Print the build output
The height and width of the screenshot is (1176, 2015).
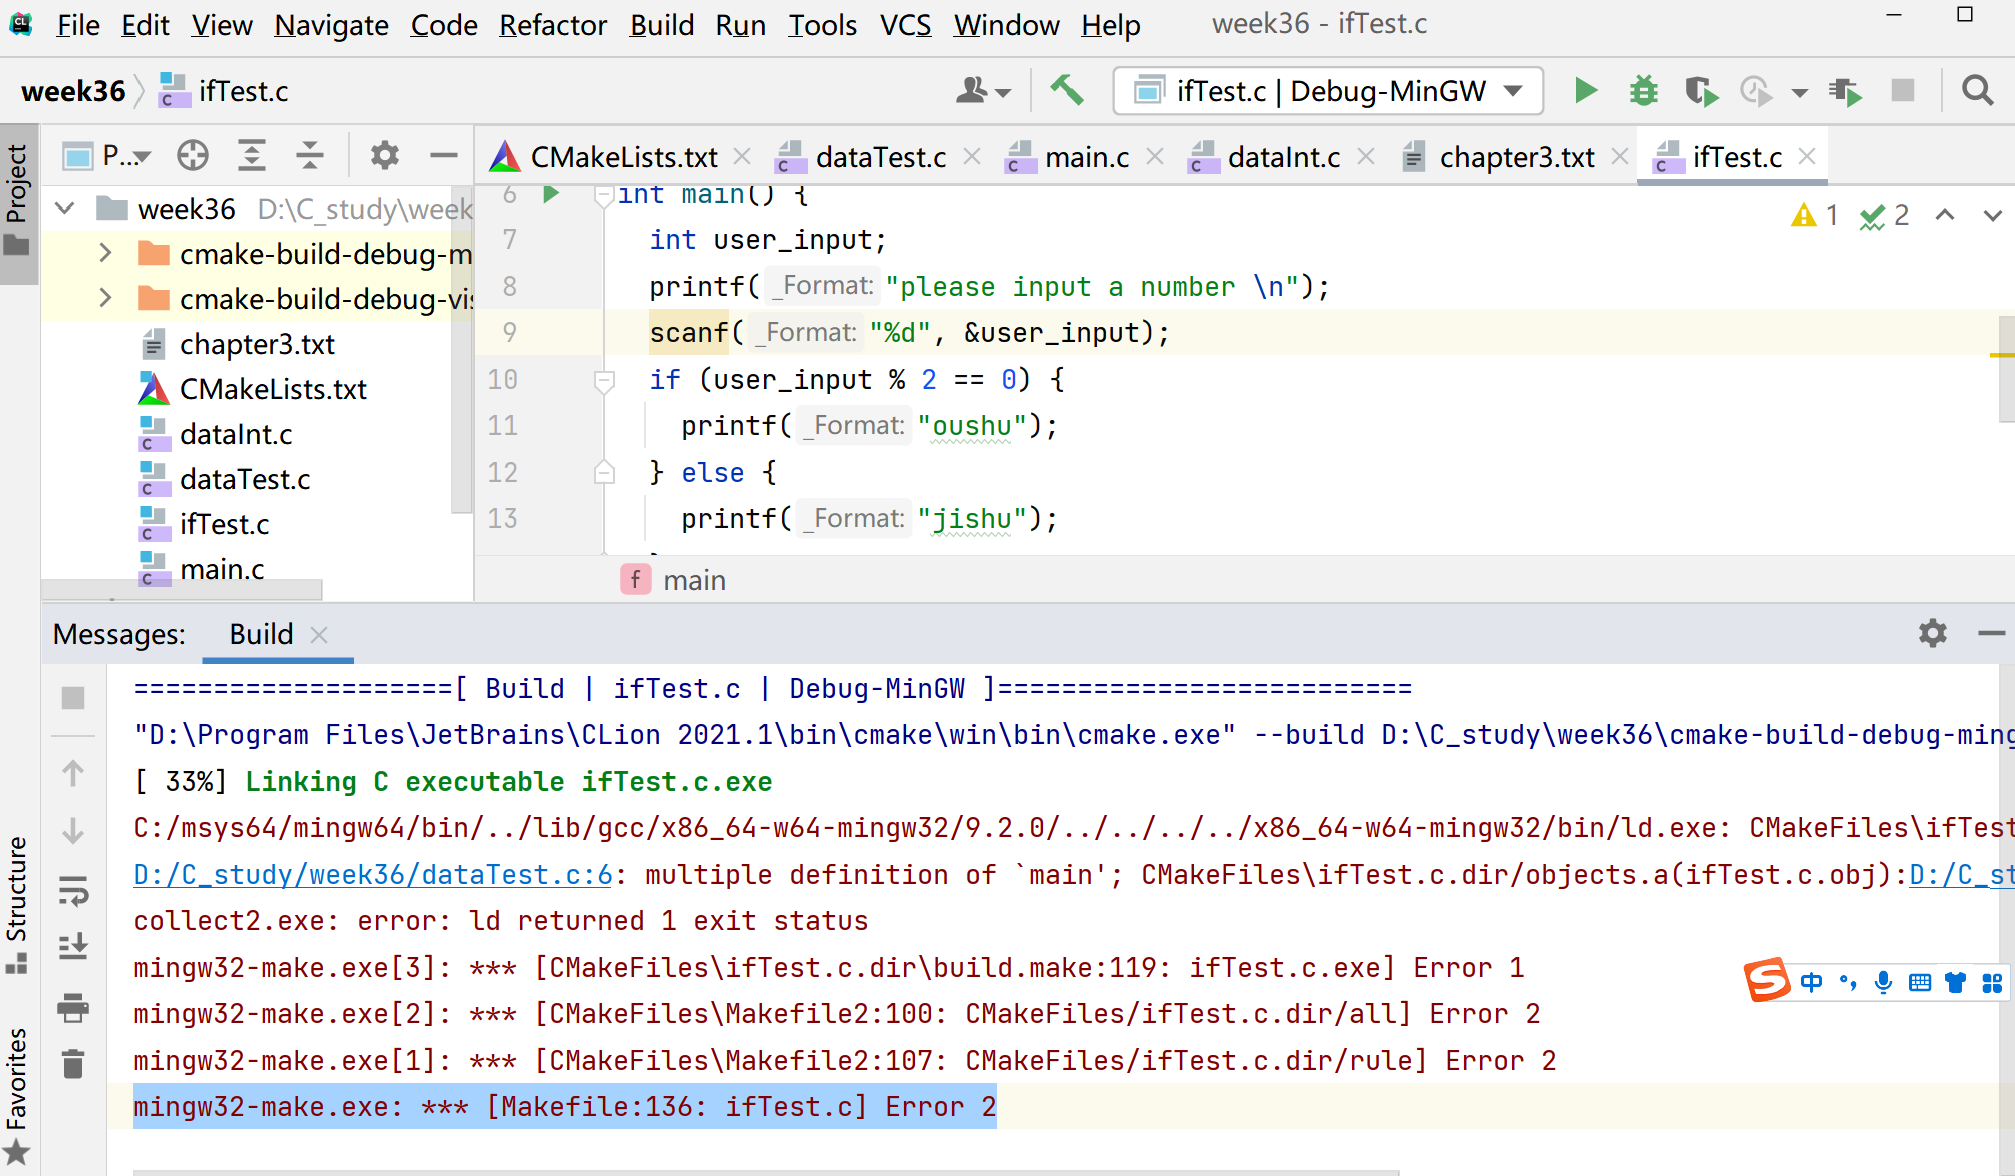pos(73,1006)
